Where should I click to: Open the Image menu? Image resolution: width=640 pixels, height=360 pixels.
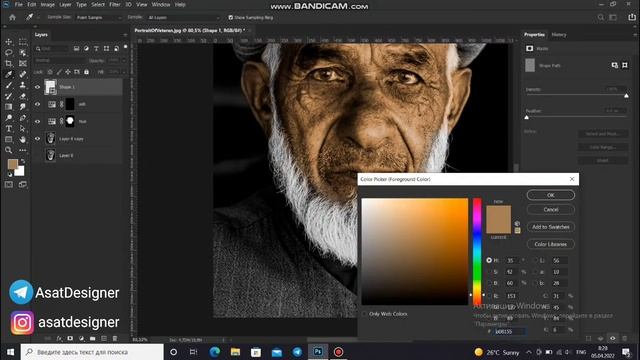tap(47, 4)
